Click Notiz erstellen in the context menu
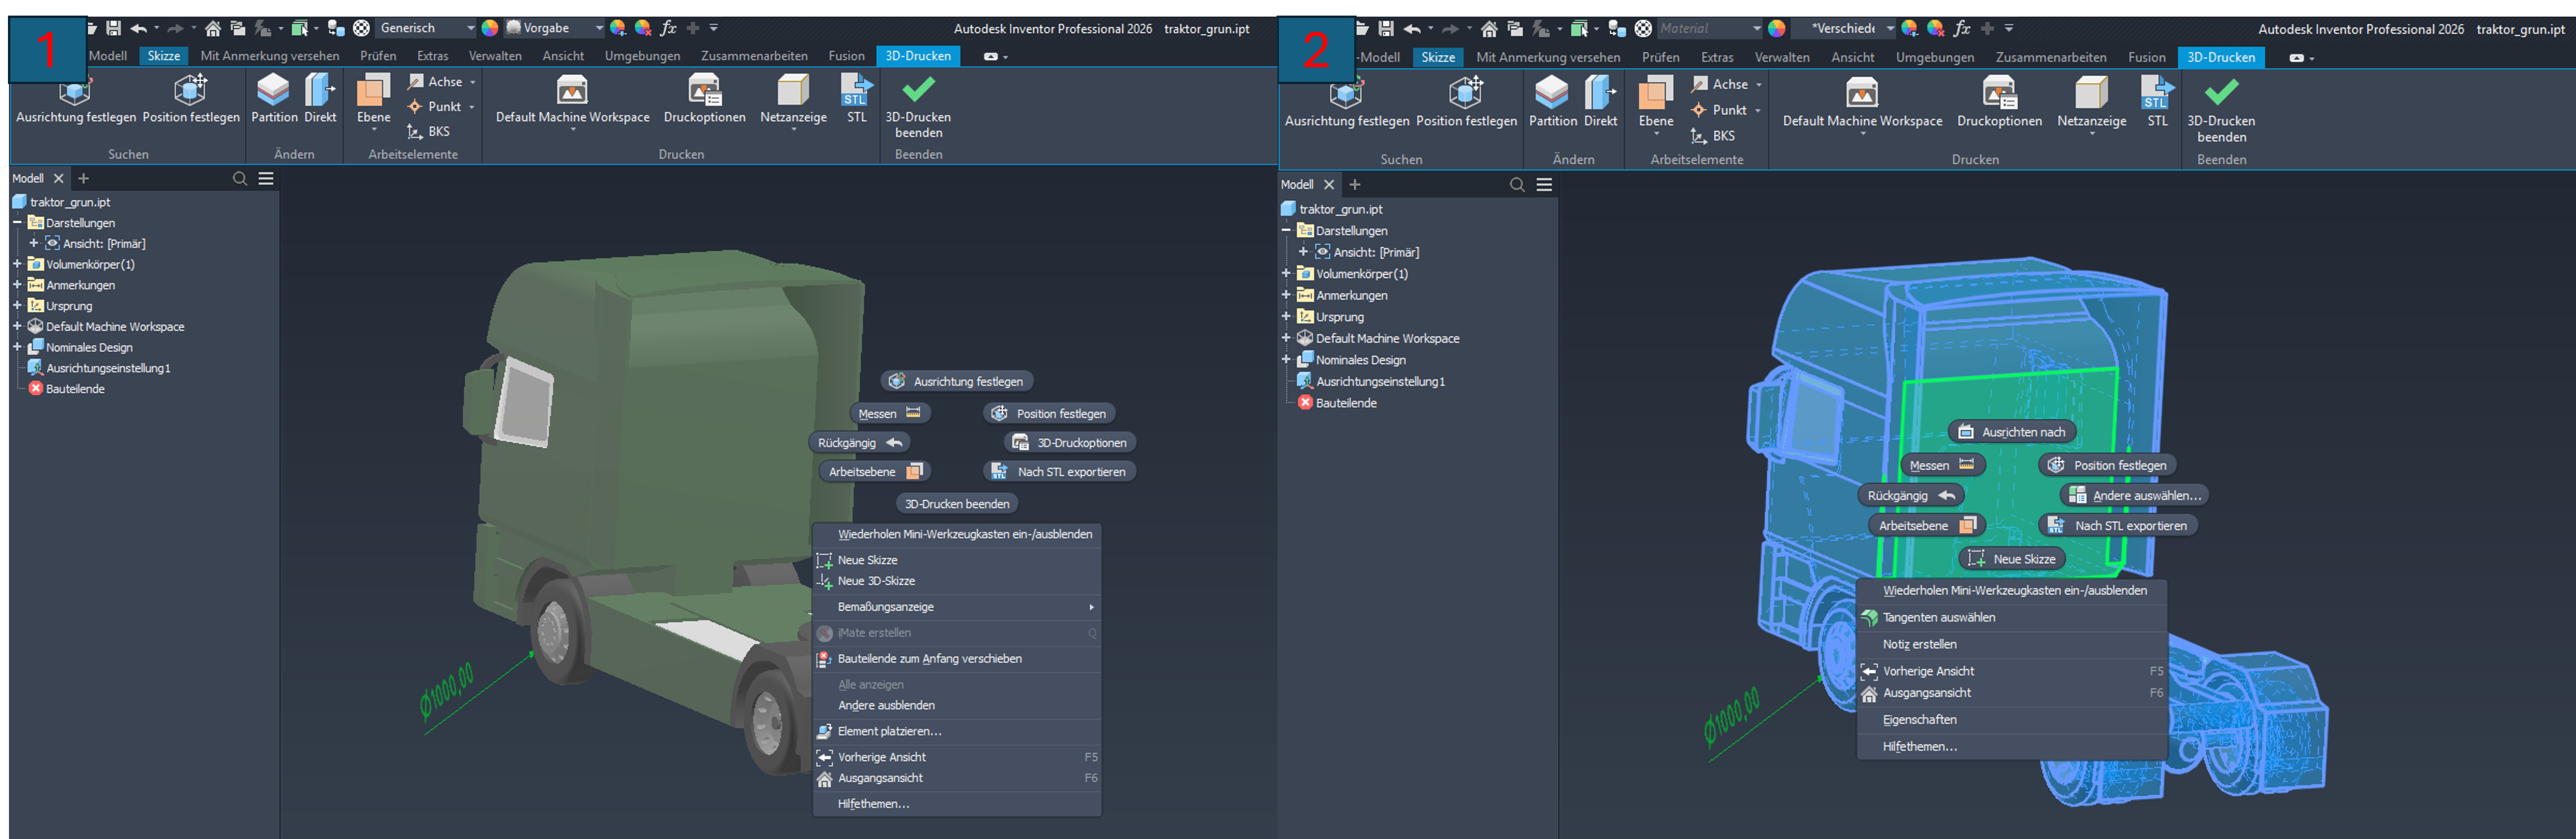This screenshot has height=839, width=2576. pos(1919,644)
